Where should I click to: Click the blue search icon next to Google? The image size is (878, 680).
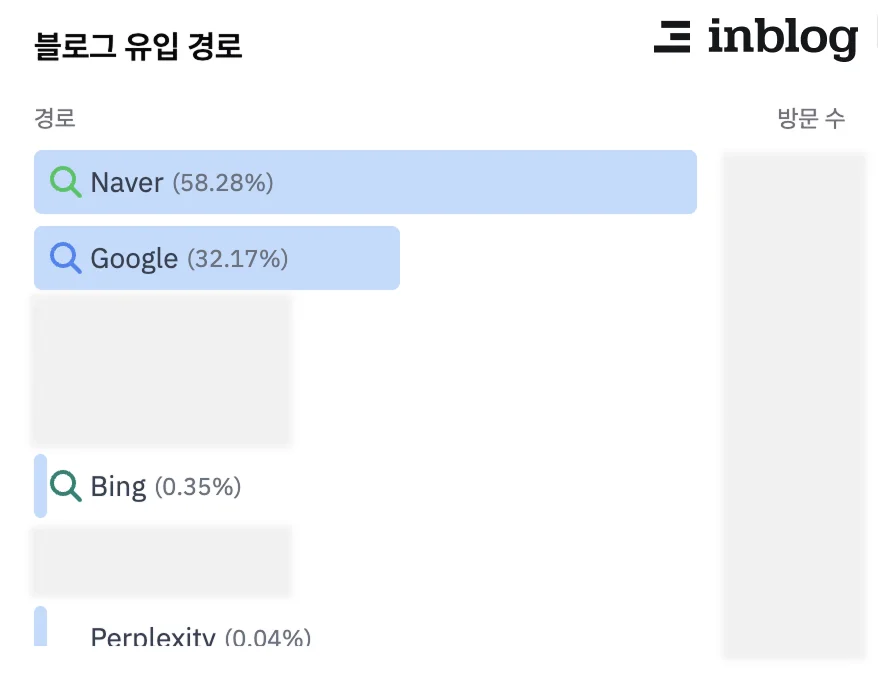point(64,258)
